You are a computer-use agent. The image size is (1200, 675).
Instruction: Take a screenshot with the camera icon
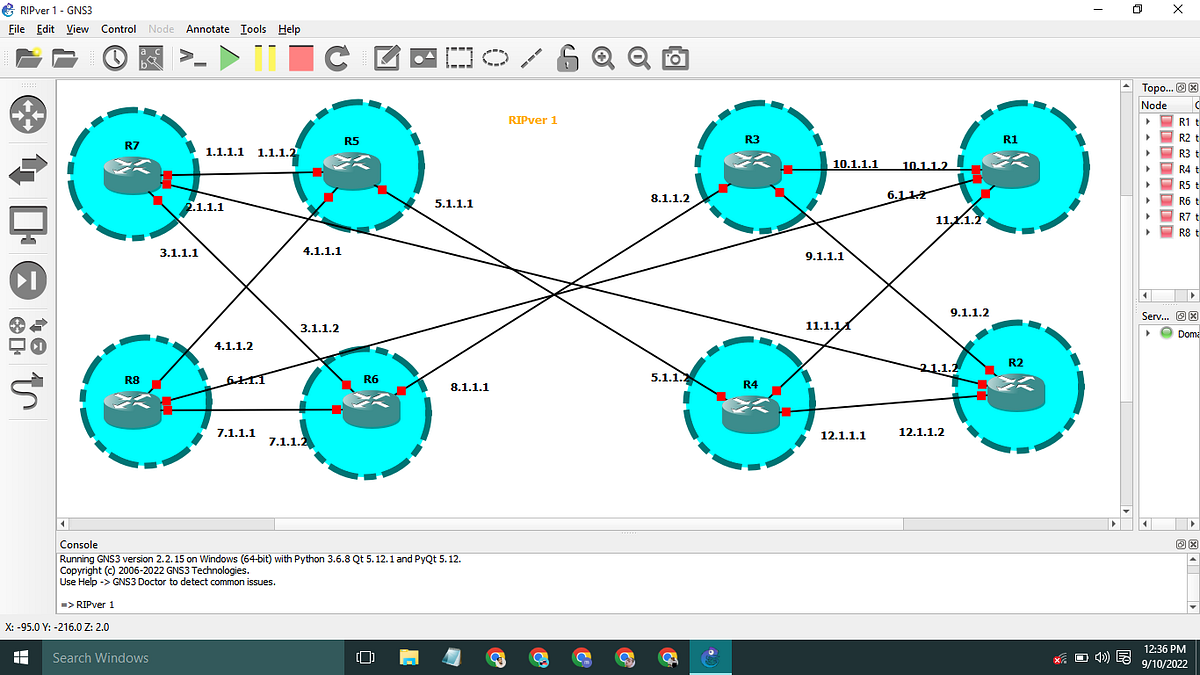point(675,58)
